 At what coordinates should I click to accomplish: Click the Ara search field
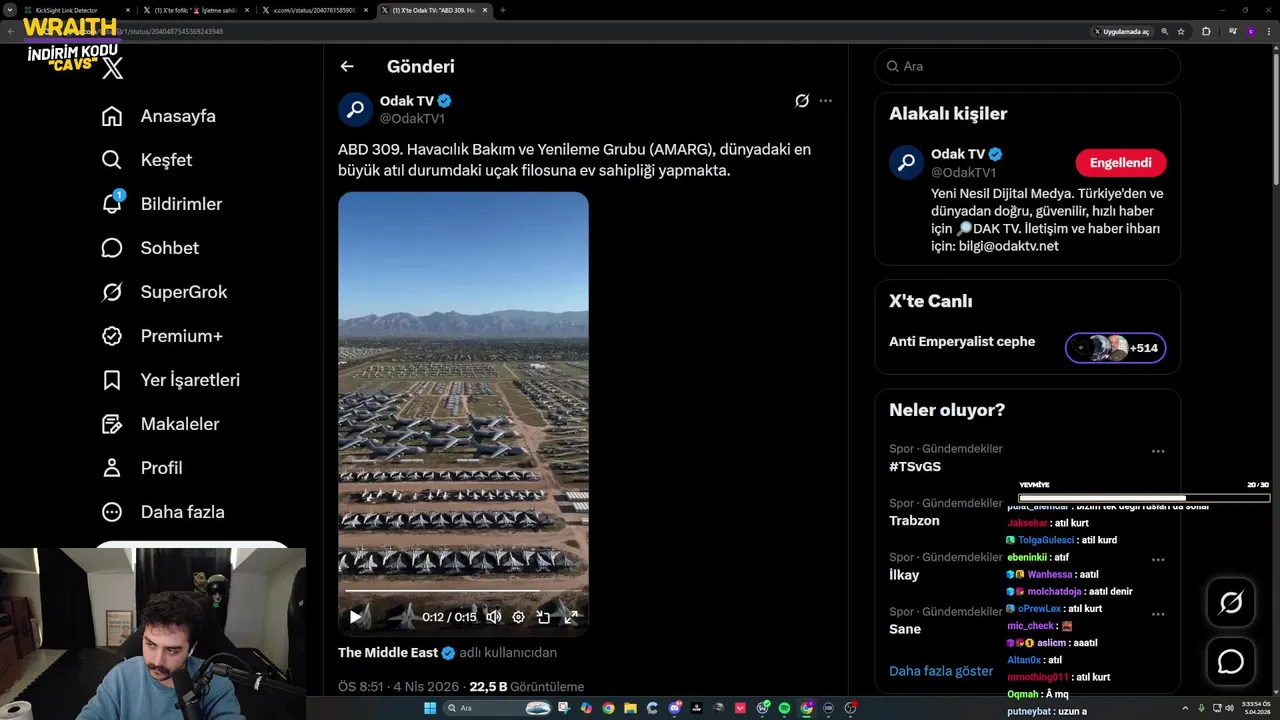coord(1030,66)
